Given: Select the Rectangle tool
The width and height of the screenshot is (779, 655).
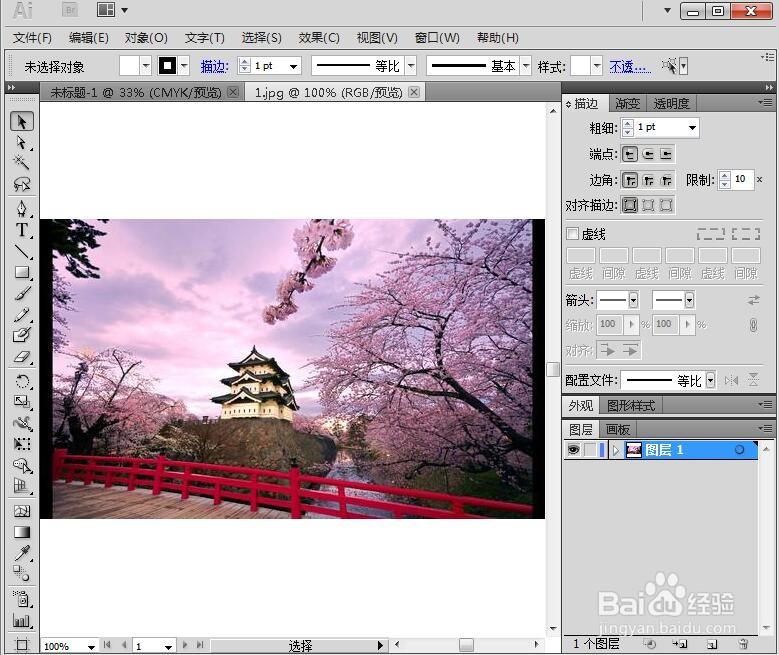Looking at the screenshot, I should (22, 272).
